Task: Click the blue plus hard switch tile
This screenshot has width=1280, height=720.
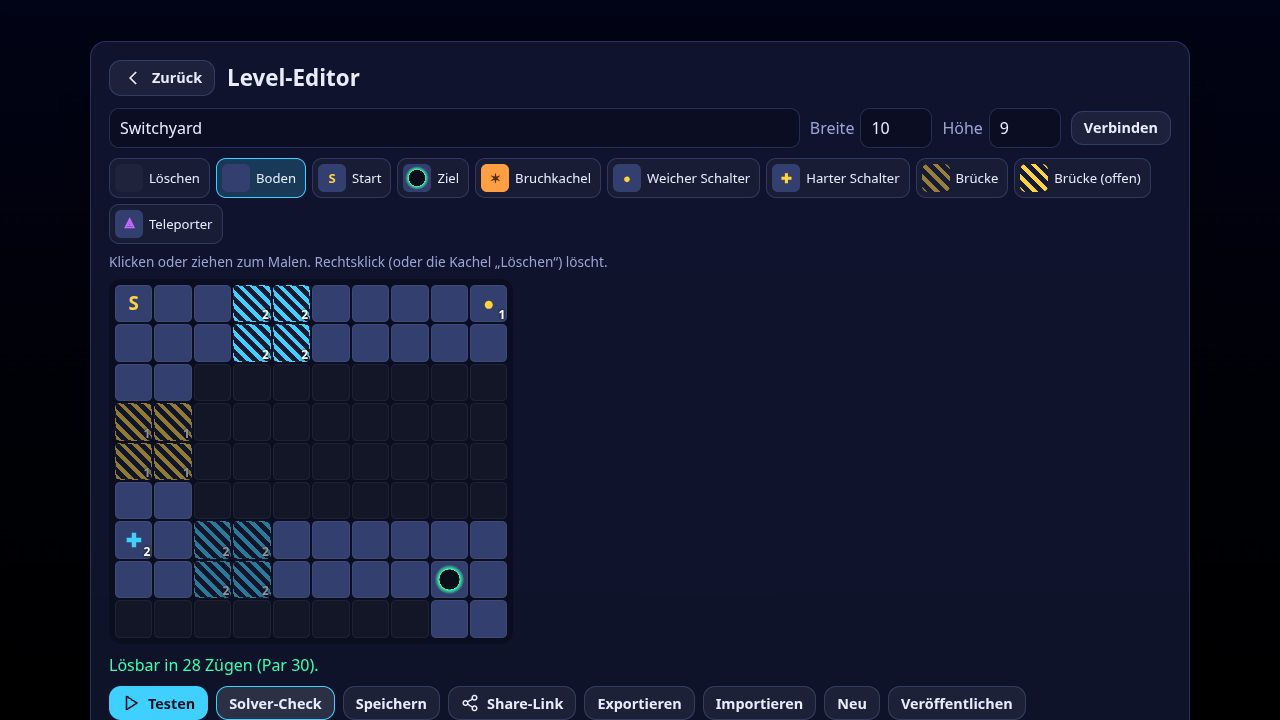Action: tap(133, 540)
